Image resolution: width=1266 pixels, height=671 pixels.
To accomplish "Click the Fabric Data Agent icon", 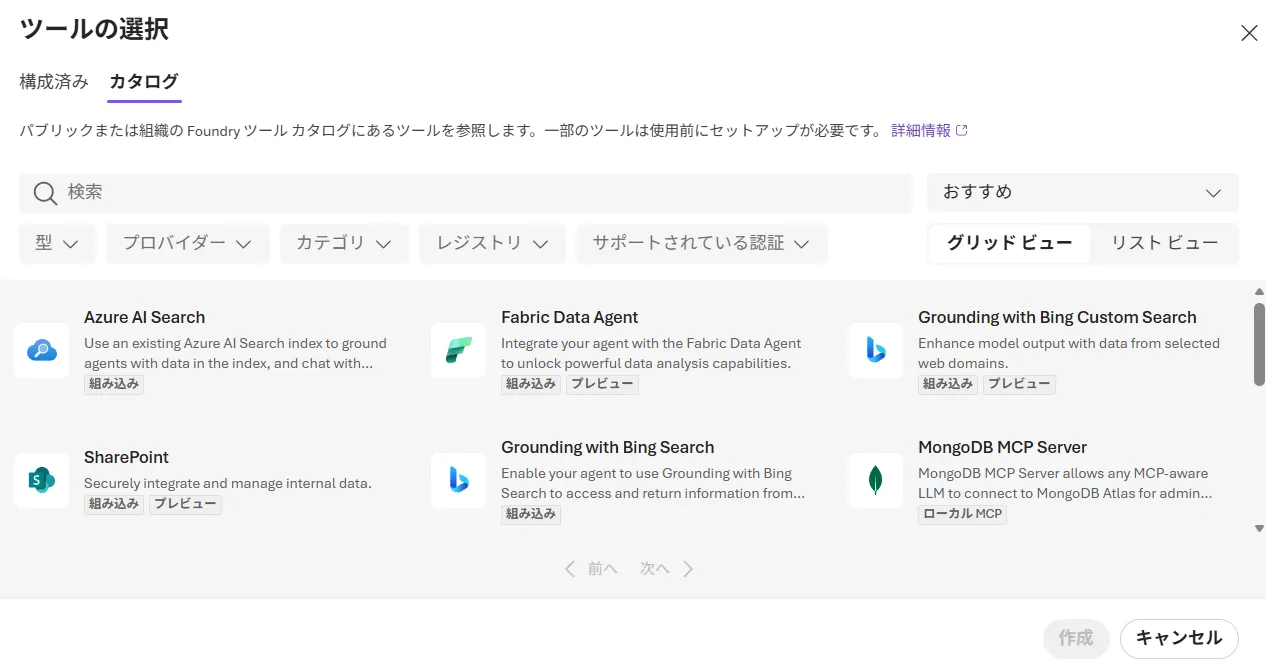I will click(x=459, y=350).
